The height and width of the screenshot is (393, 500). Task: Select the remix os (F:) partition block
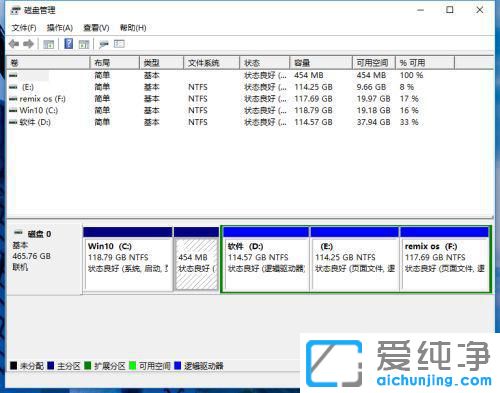pos(445,259)
